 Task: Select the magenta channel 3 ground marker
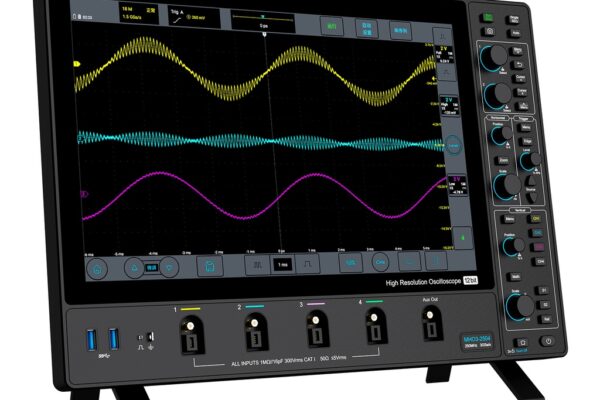pos(85,194)
